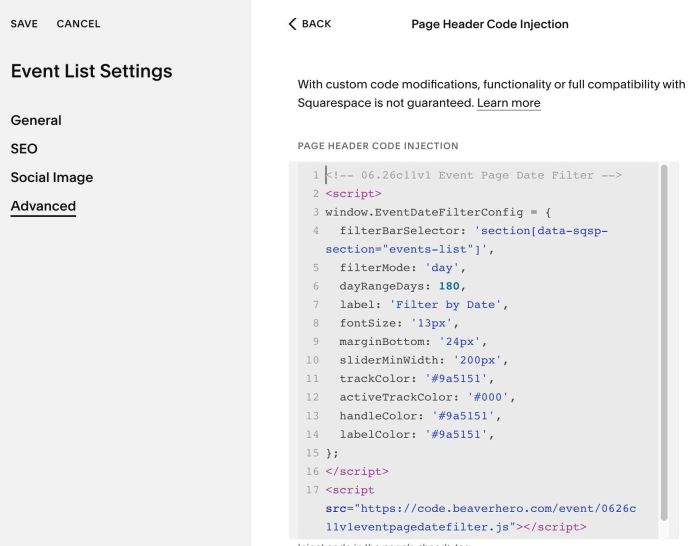Click the beaverhero script src URL
Screen dimensions: 700x546
pos(481,518)
